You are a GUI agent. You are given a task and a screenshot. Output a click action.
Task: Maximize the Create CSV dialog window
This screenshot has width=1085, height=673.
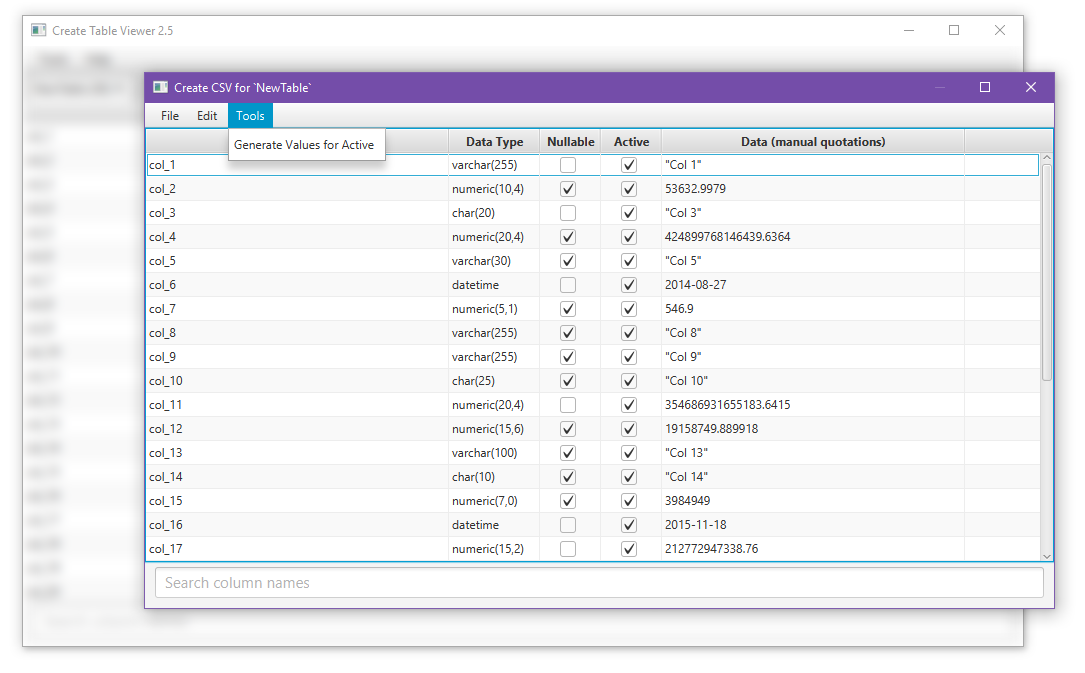point(985,87)
